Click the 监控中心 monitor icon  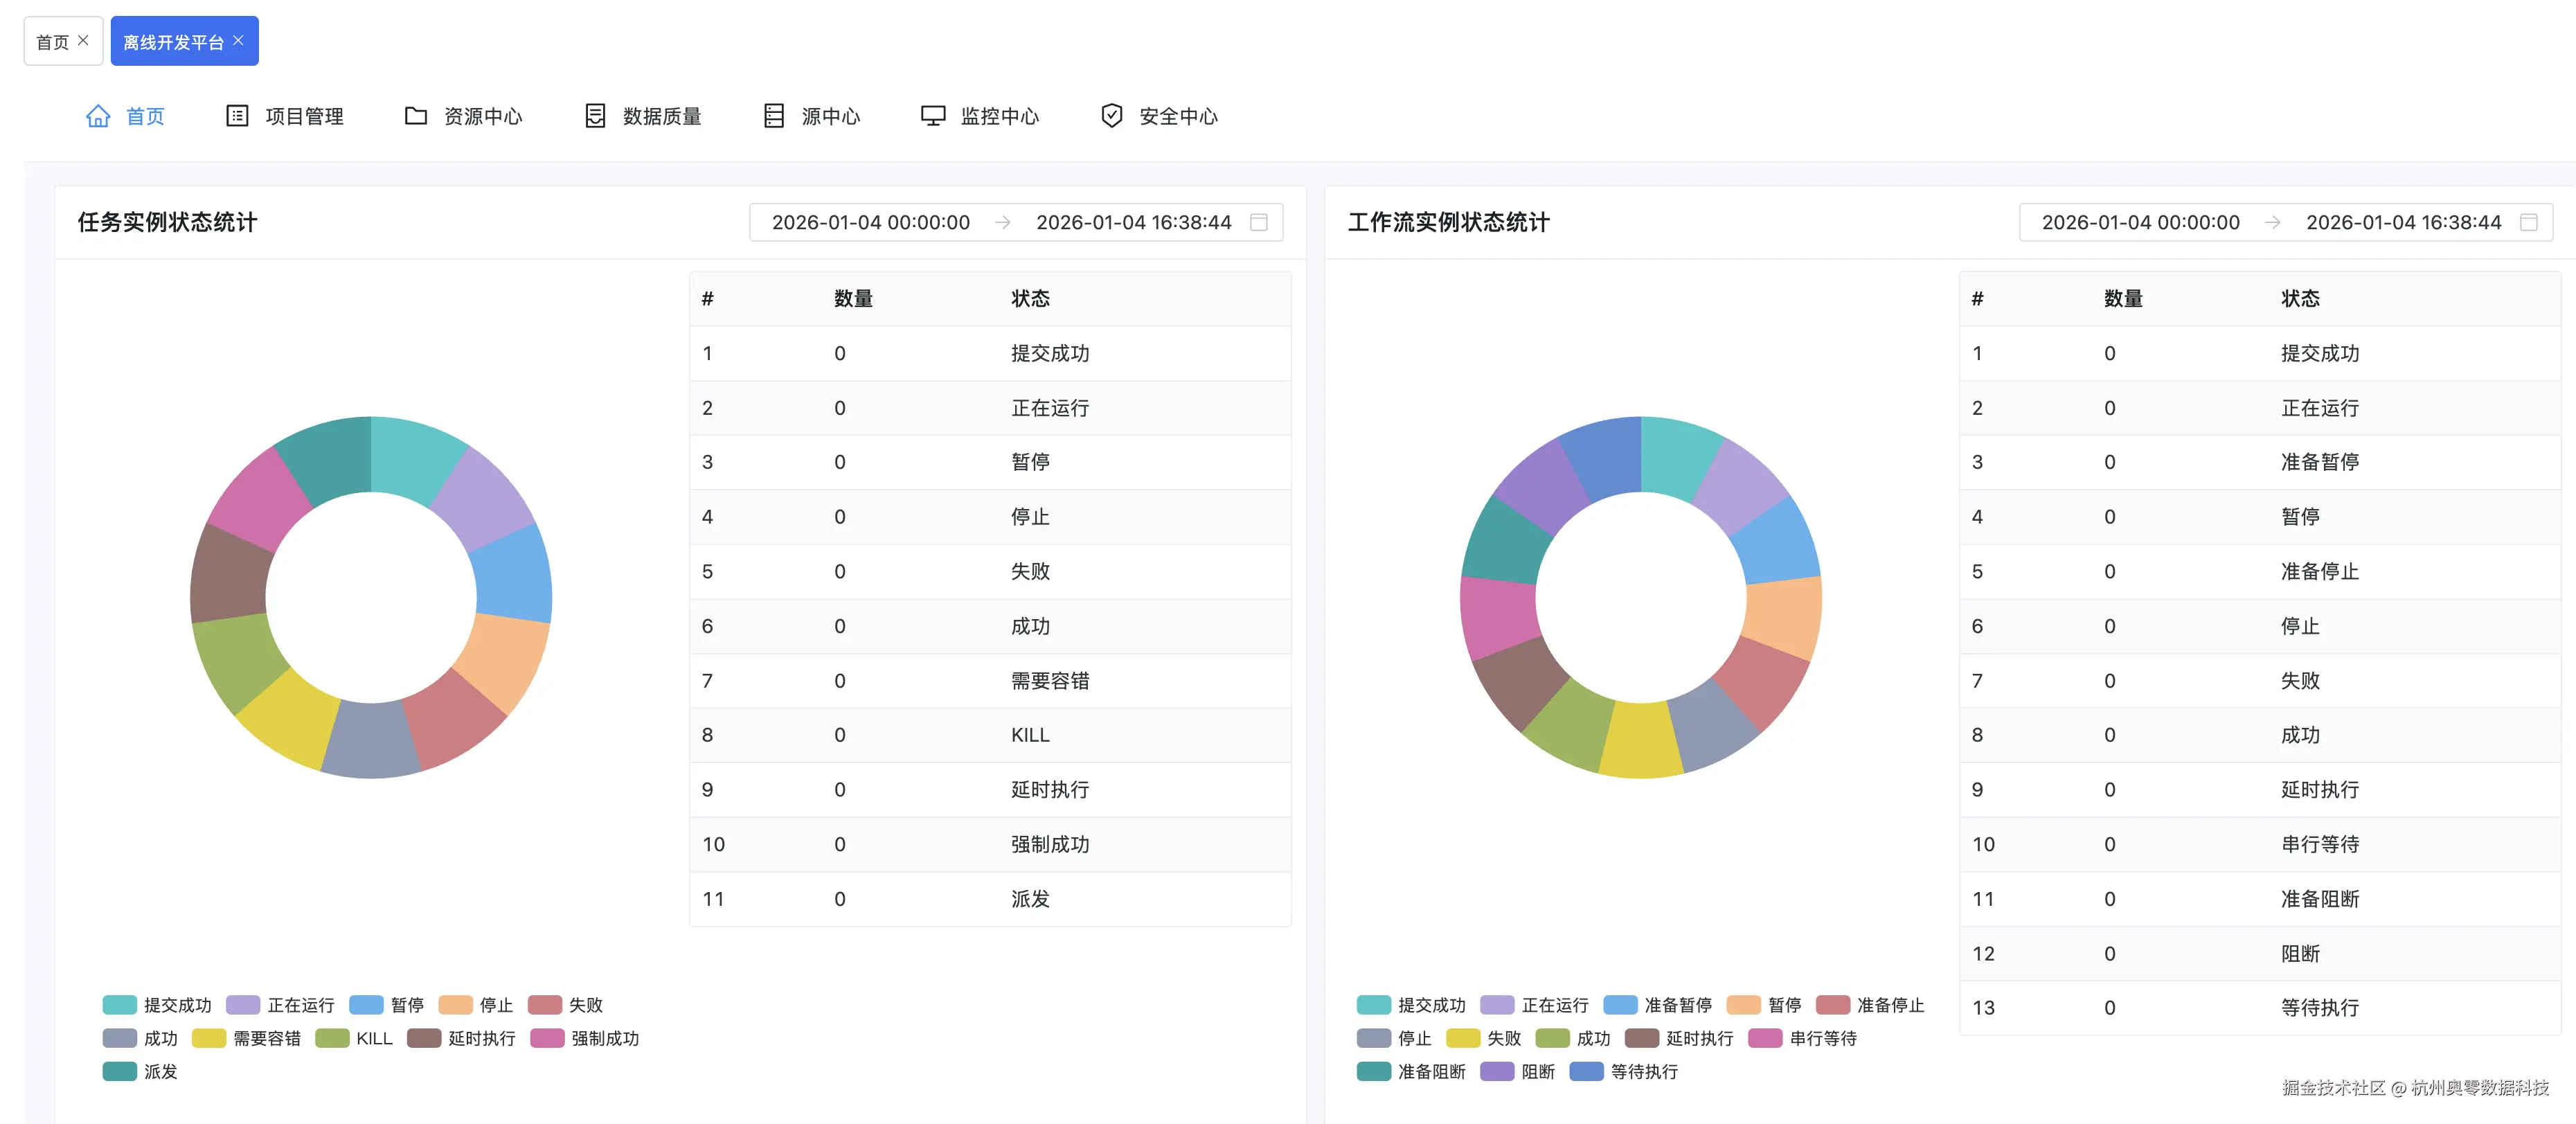933,116
